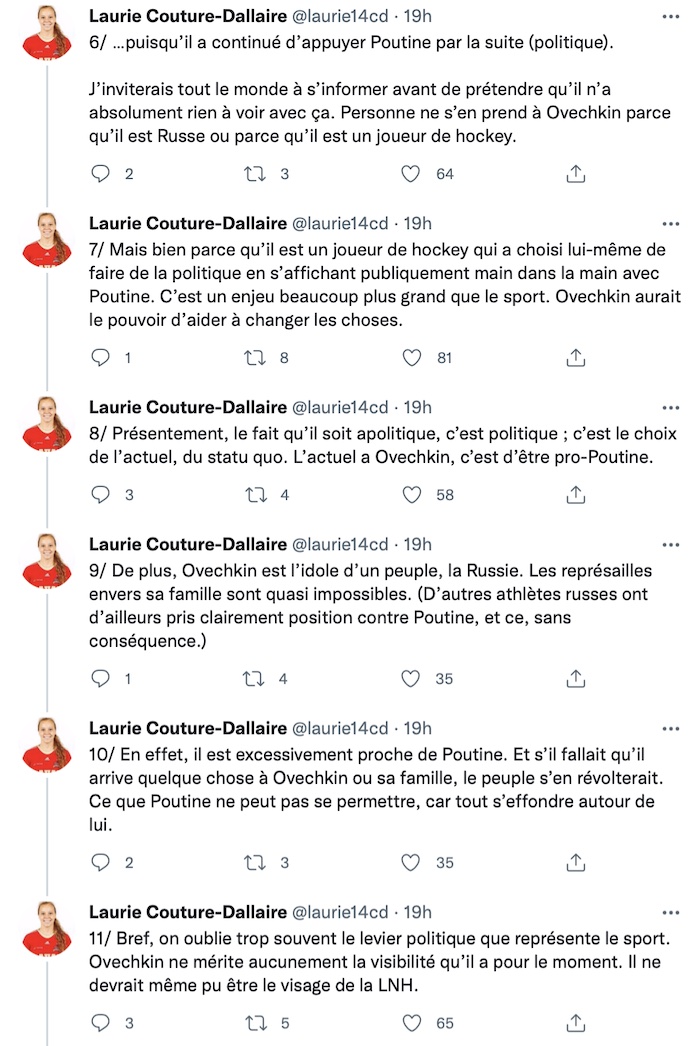Like the 8/ tweet with 58 likes
Viewport: 700px width, 1046px height.
412,495
